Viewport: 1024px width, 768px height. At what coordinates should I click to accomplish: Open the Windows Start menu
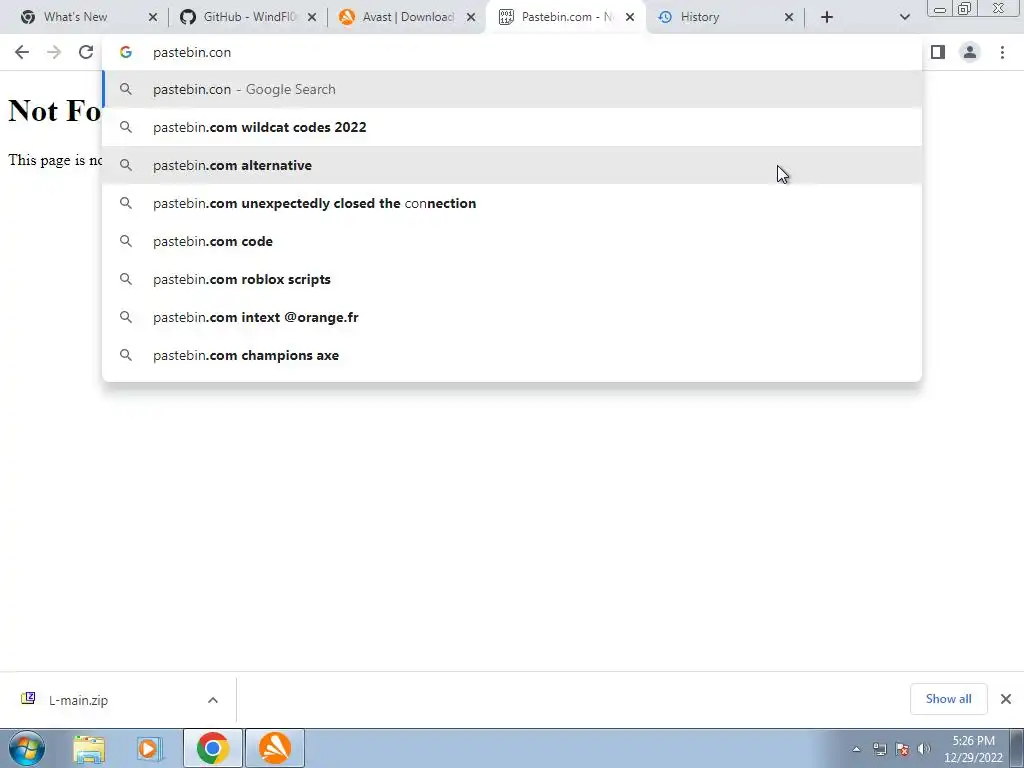pos(27,748)
